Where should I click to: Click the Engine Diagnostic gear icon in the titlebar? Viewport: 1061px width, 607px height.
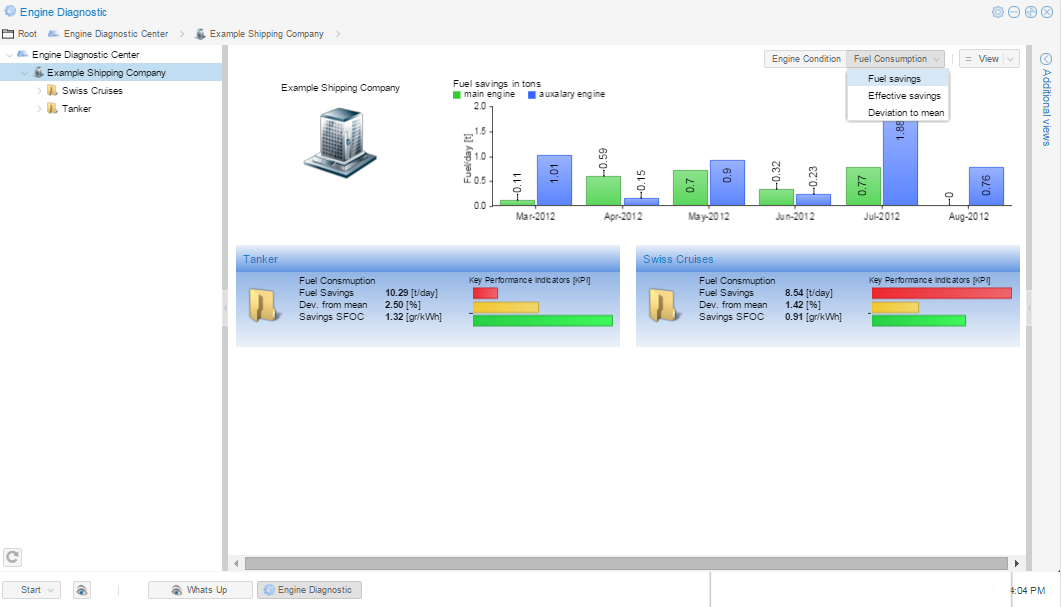9,11
